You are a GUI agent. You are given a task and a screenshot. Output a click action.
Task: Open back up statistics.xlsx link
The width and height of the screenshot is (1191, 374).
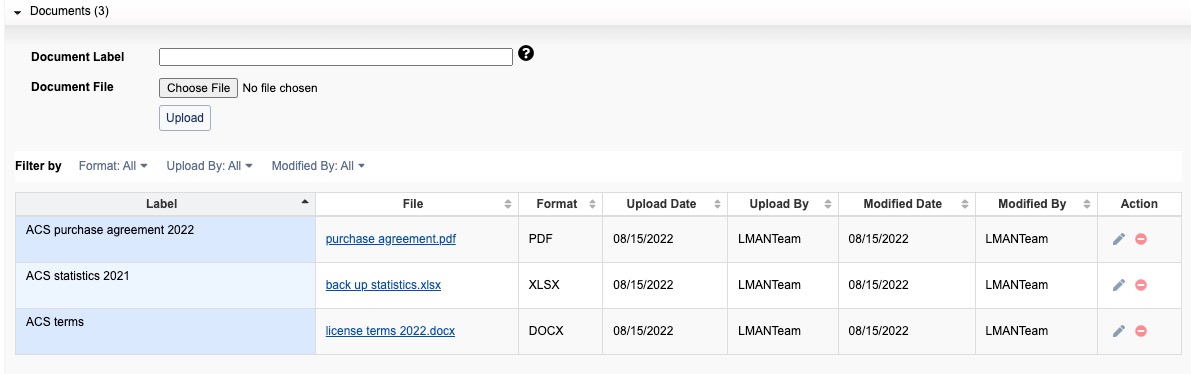[x=383, y=285]
